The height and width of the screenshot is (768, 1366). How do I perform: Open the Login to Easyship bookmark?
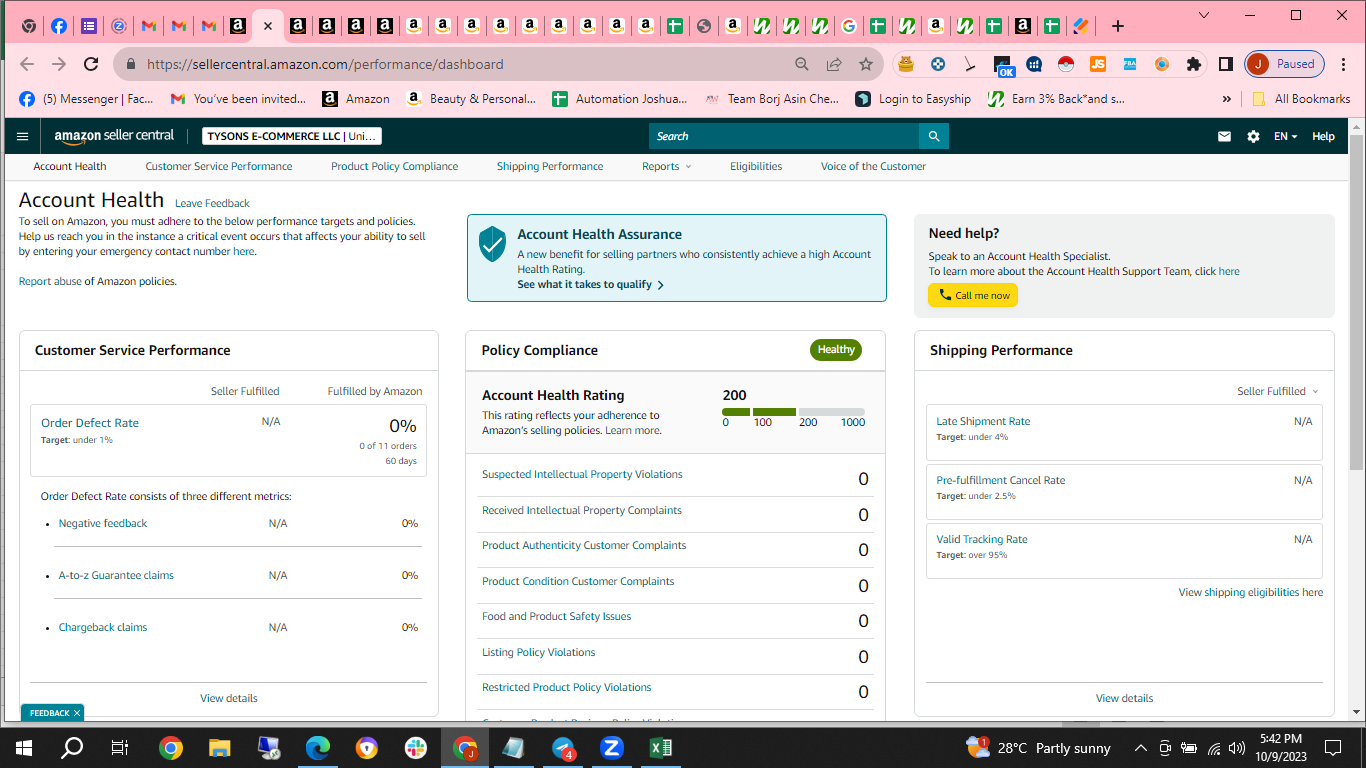pos(913,99)
